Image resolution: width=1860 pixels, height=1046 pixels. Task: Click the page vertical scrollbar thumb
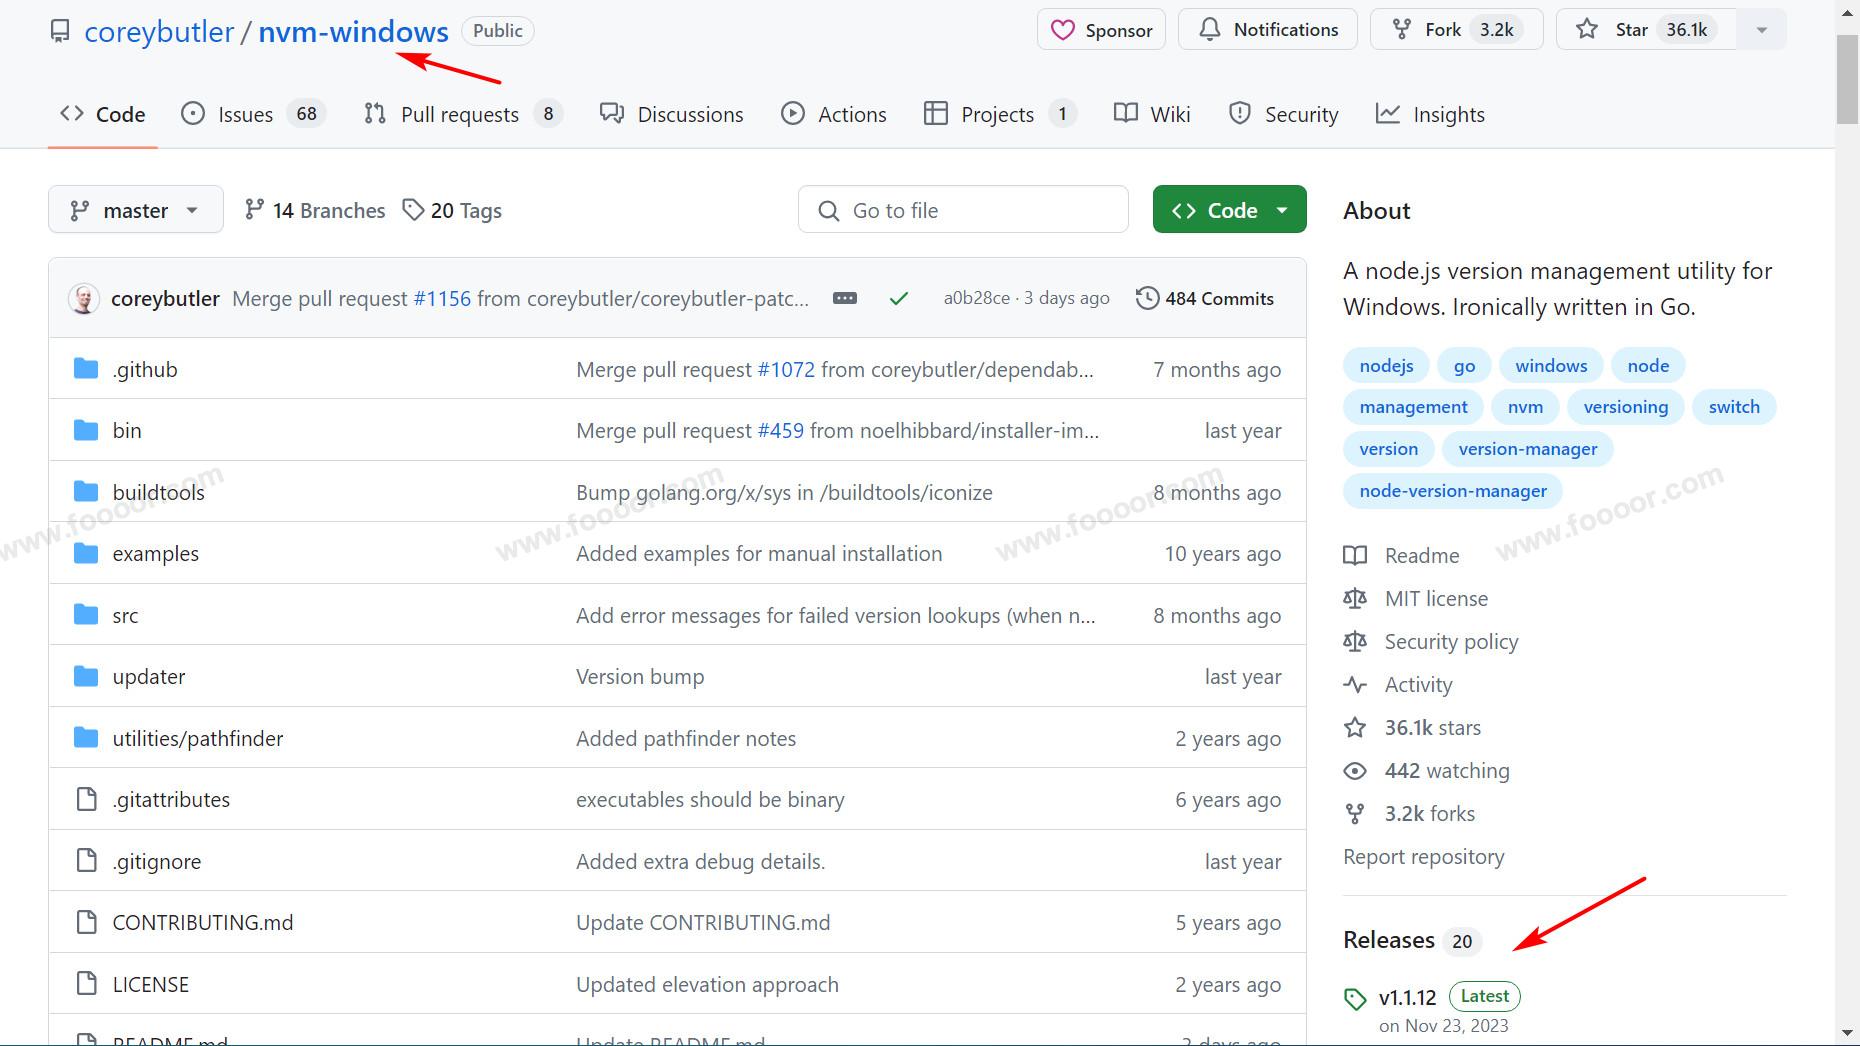pyautogui.click(x=1846, y=80)
